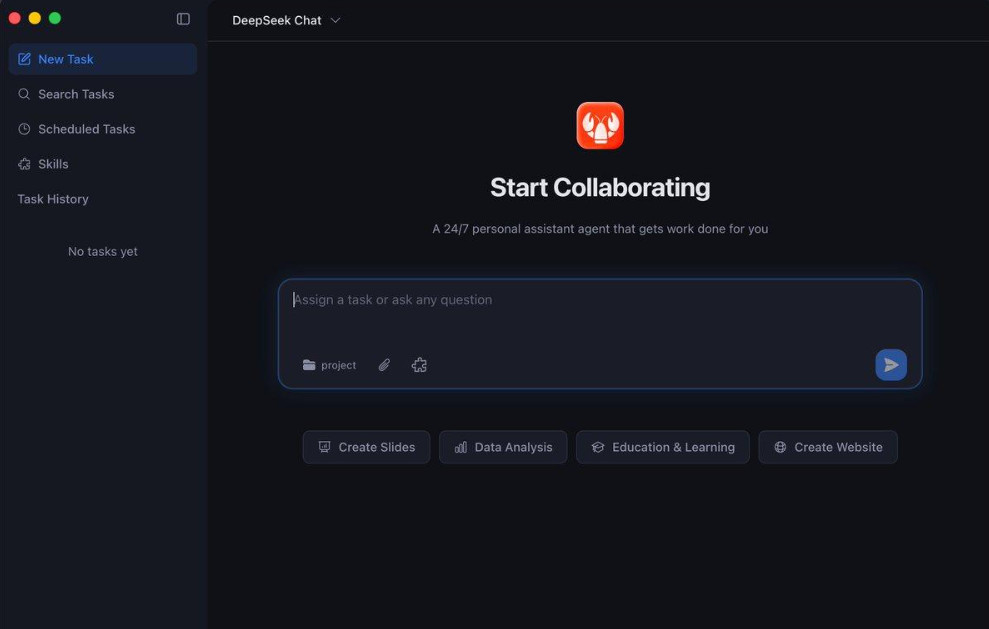Click the Task History heading
The width and height of the screenshot is (989, 629).
53,199
